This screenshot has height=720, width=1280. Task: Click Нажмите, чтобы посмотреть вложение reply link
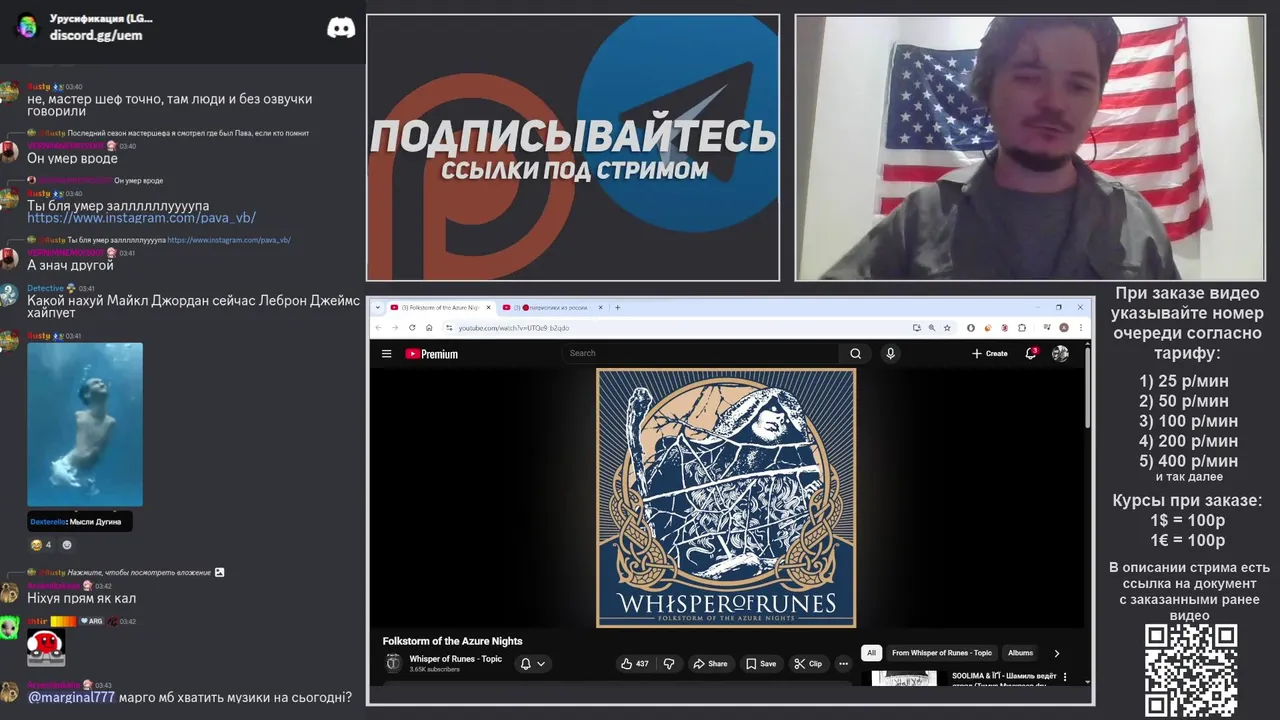click(139, 572)
